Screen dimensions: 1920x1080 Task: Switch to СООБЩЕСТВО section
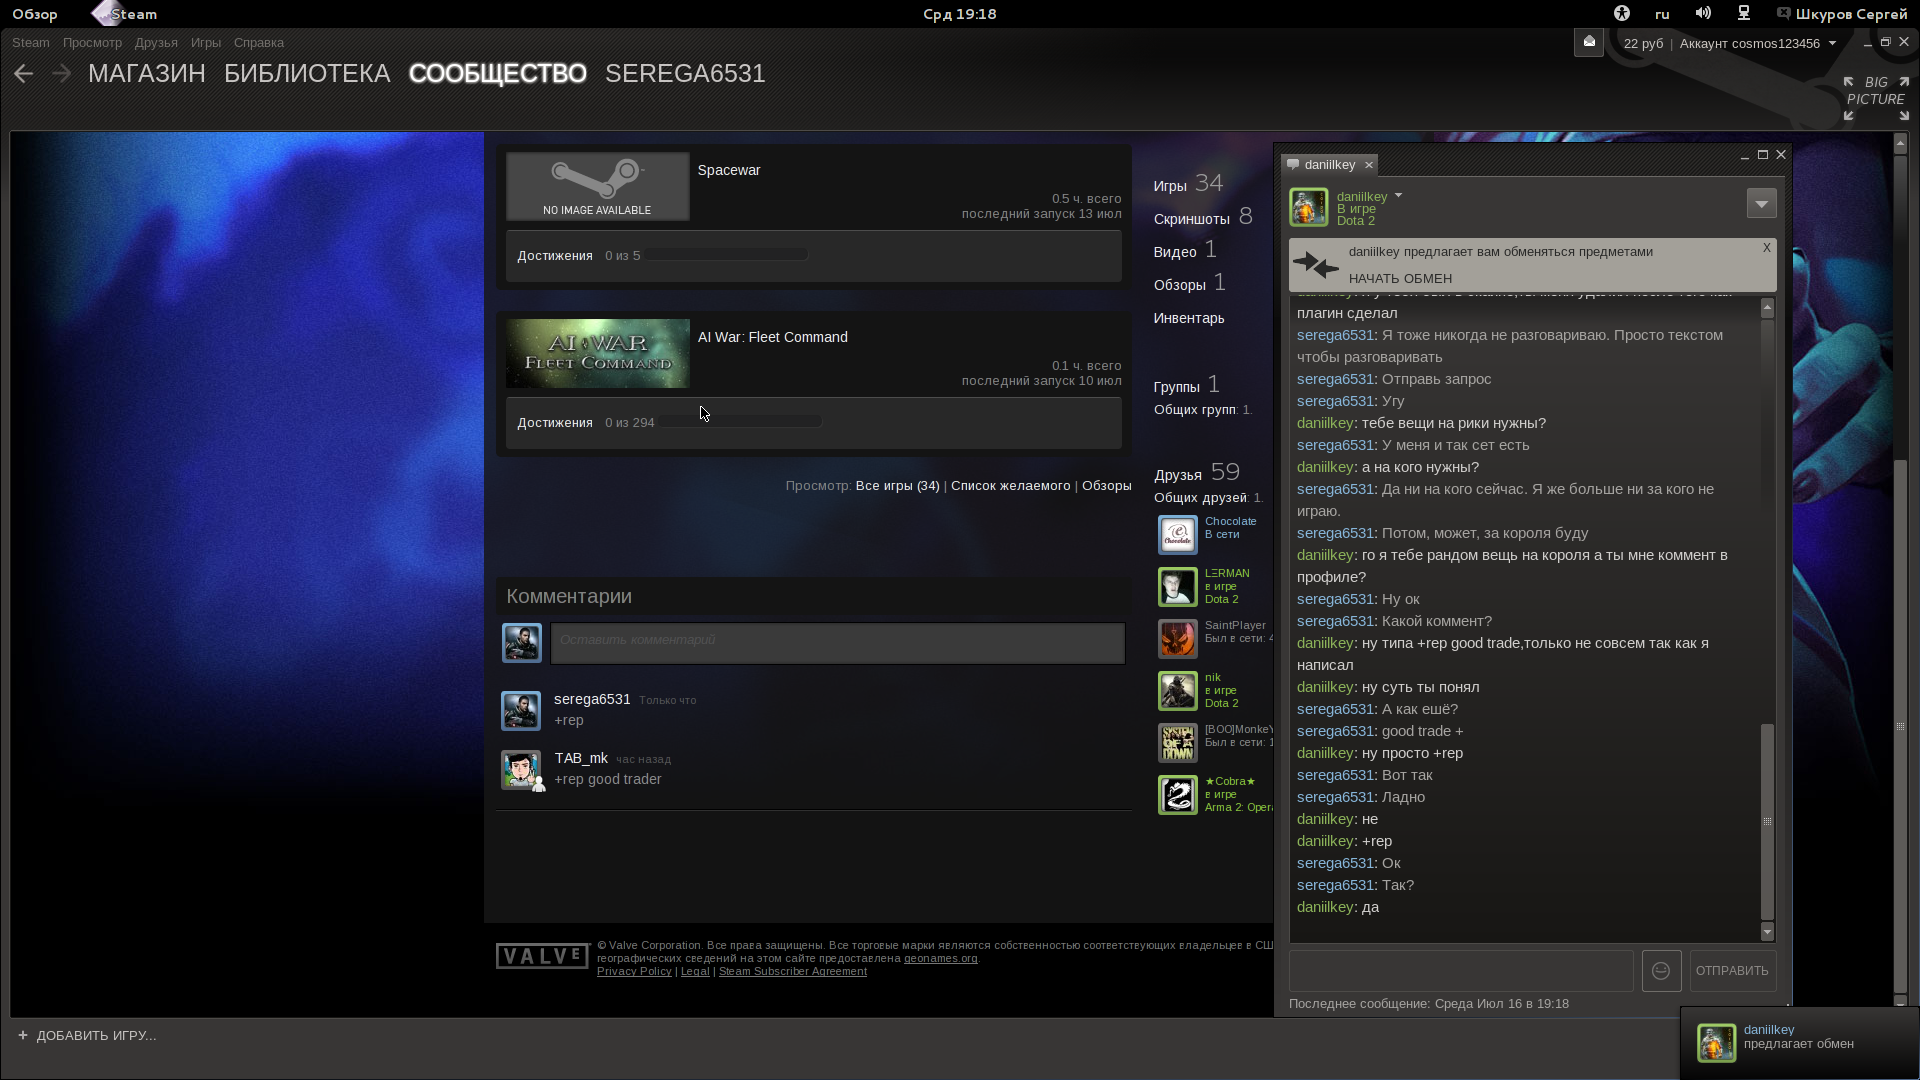coord(498,74)
